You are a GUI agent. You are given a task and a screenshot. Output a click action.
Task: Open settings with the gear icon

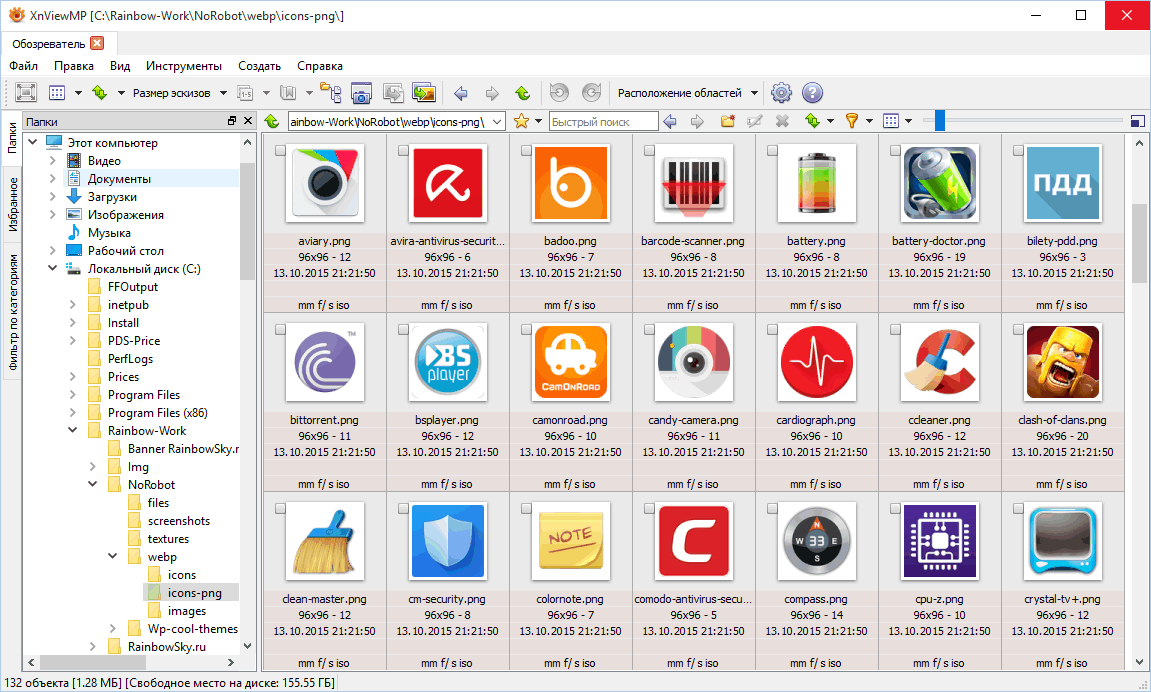[x=781, y=93]
